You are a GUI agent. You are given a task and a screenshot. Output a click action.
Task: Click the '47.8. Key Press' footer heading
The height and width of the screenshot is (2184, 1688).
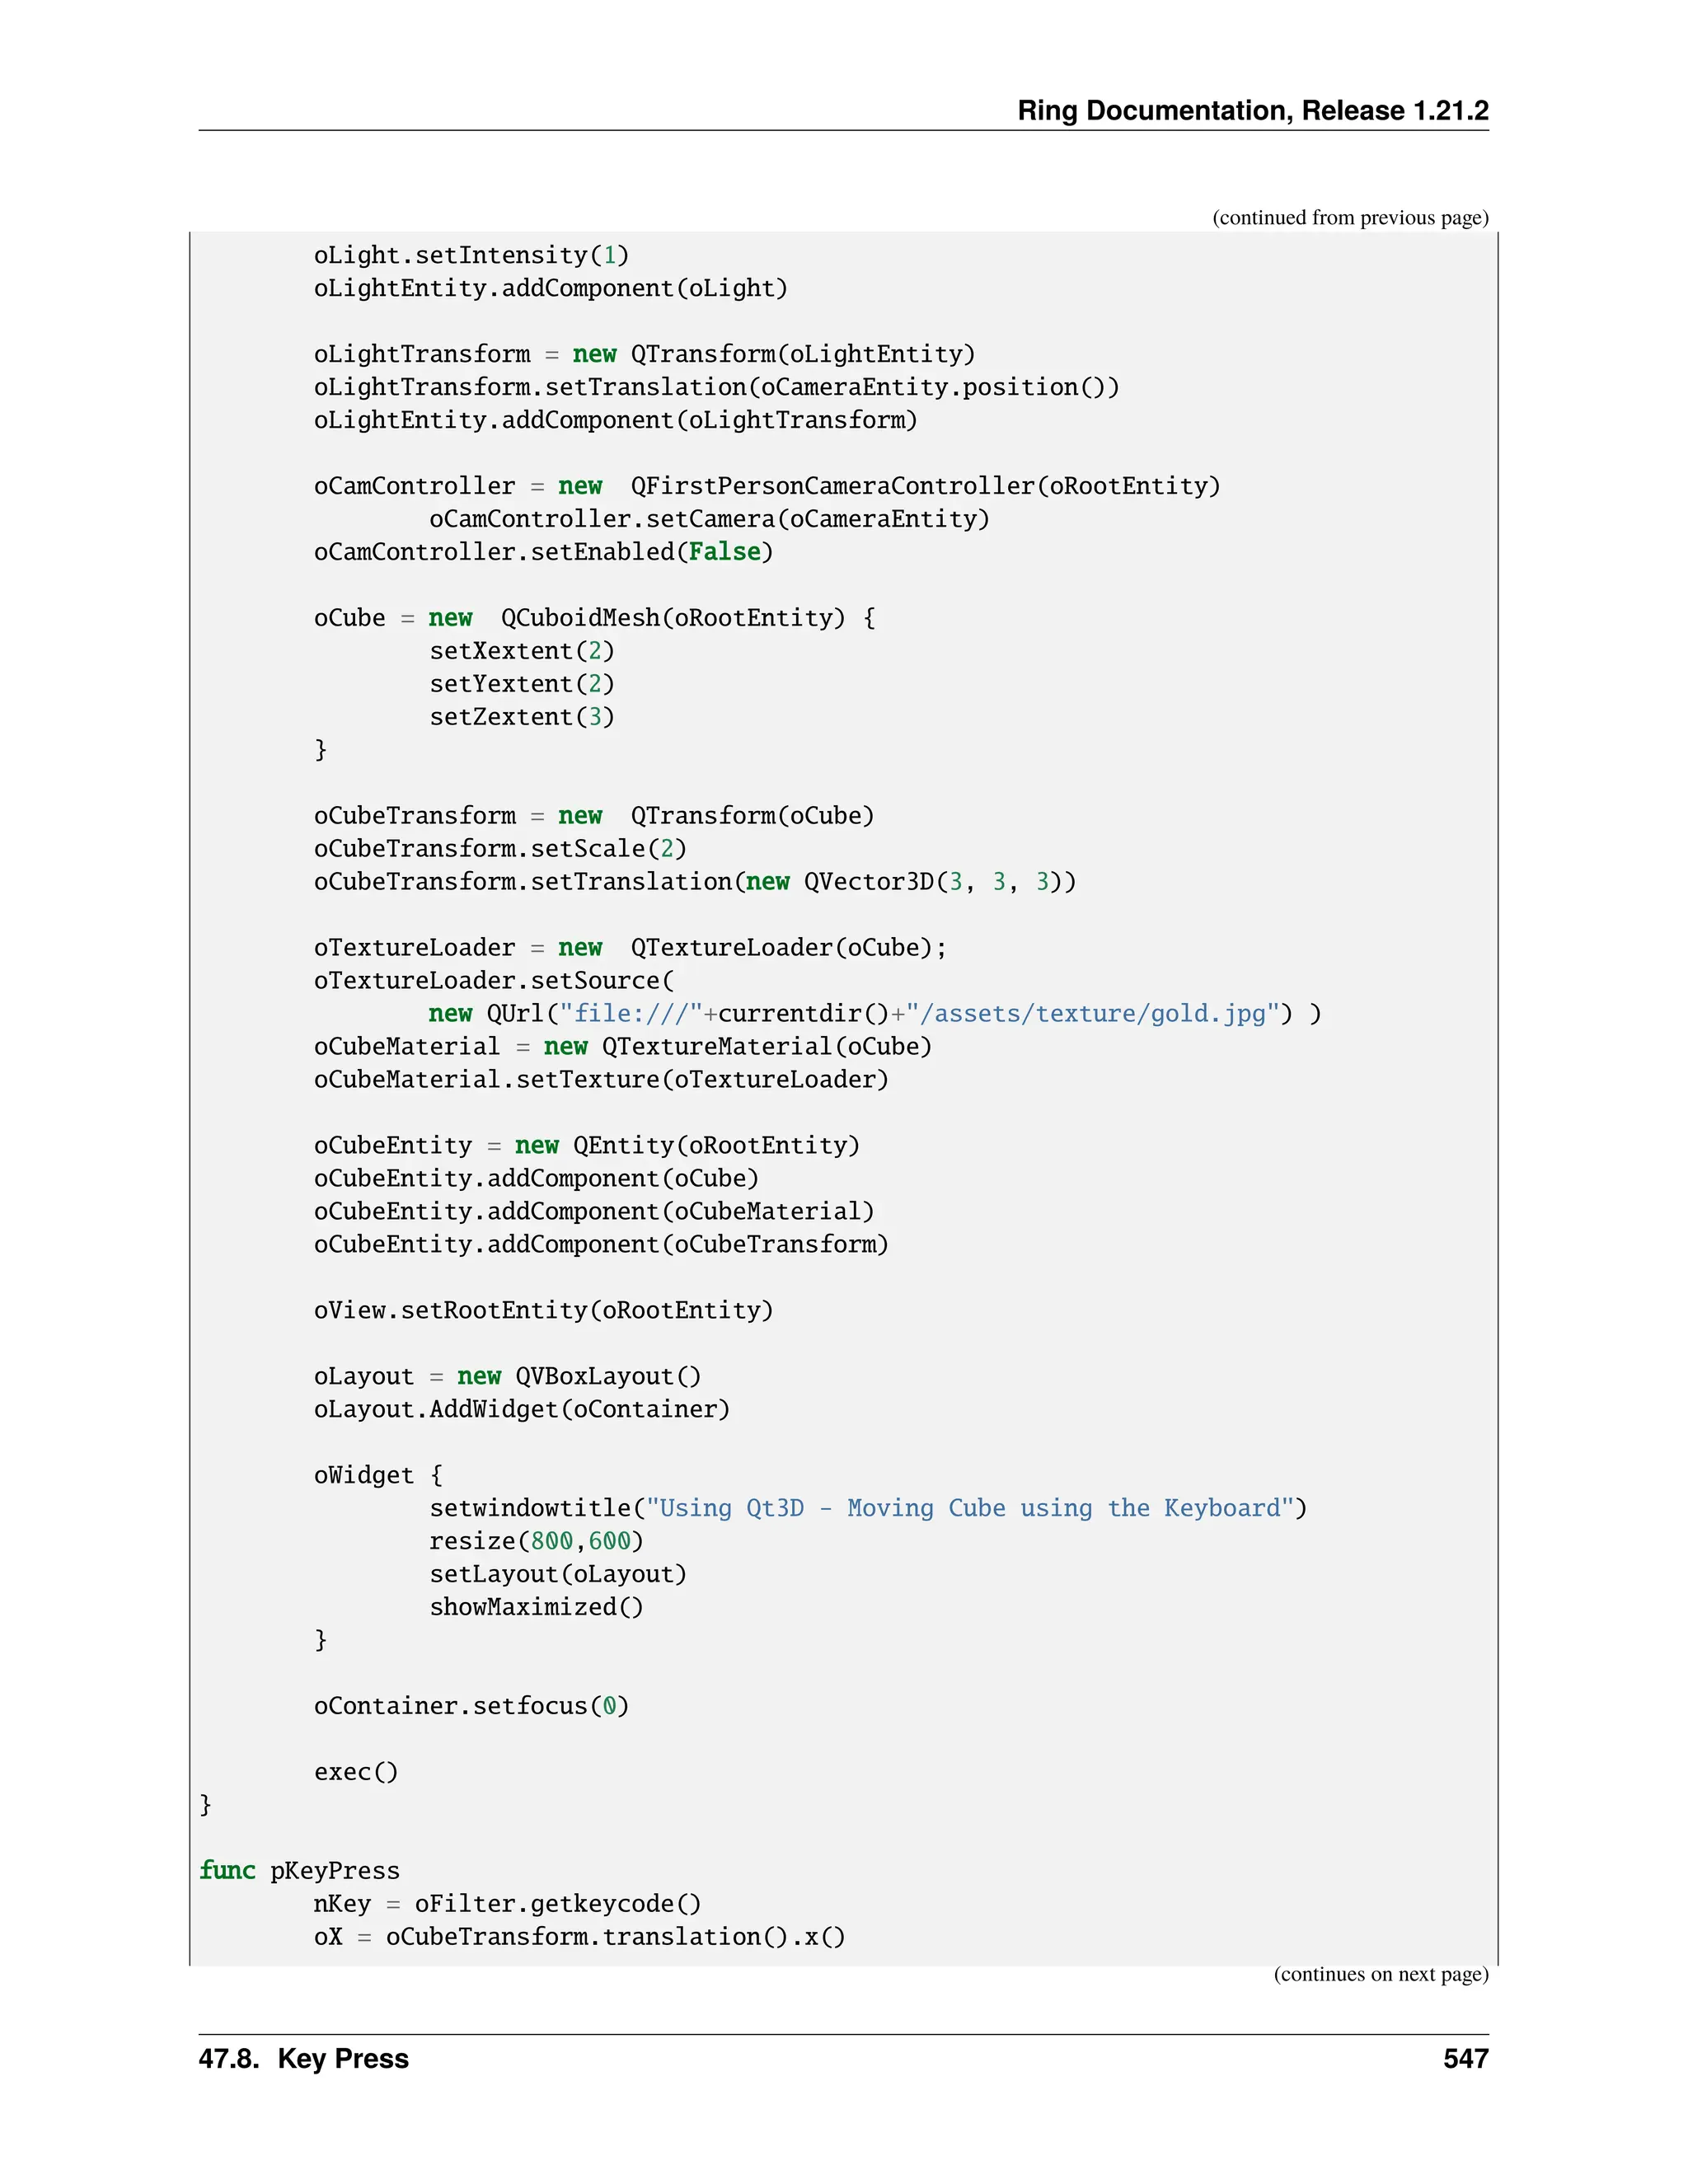(x=303, y=2059)
